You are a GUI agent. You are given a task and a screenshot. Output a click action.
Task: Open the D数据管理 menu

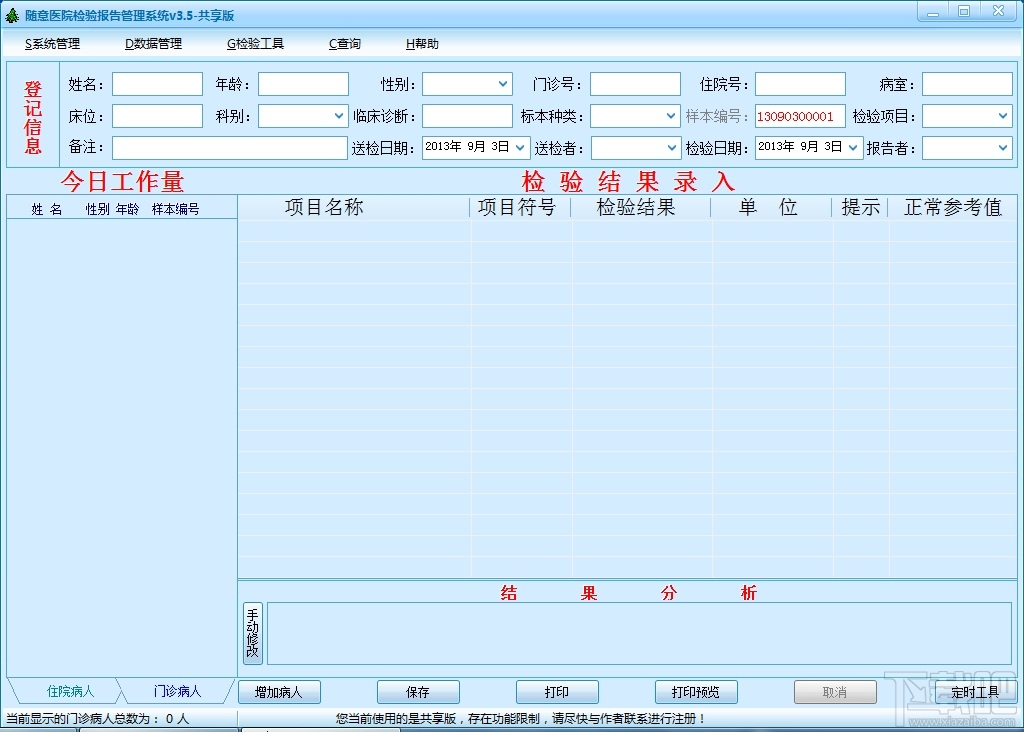point(153,44)
